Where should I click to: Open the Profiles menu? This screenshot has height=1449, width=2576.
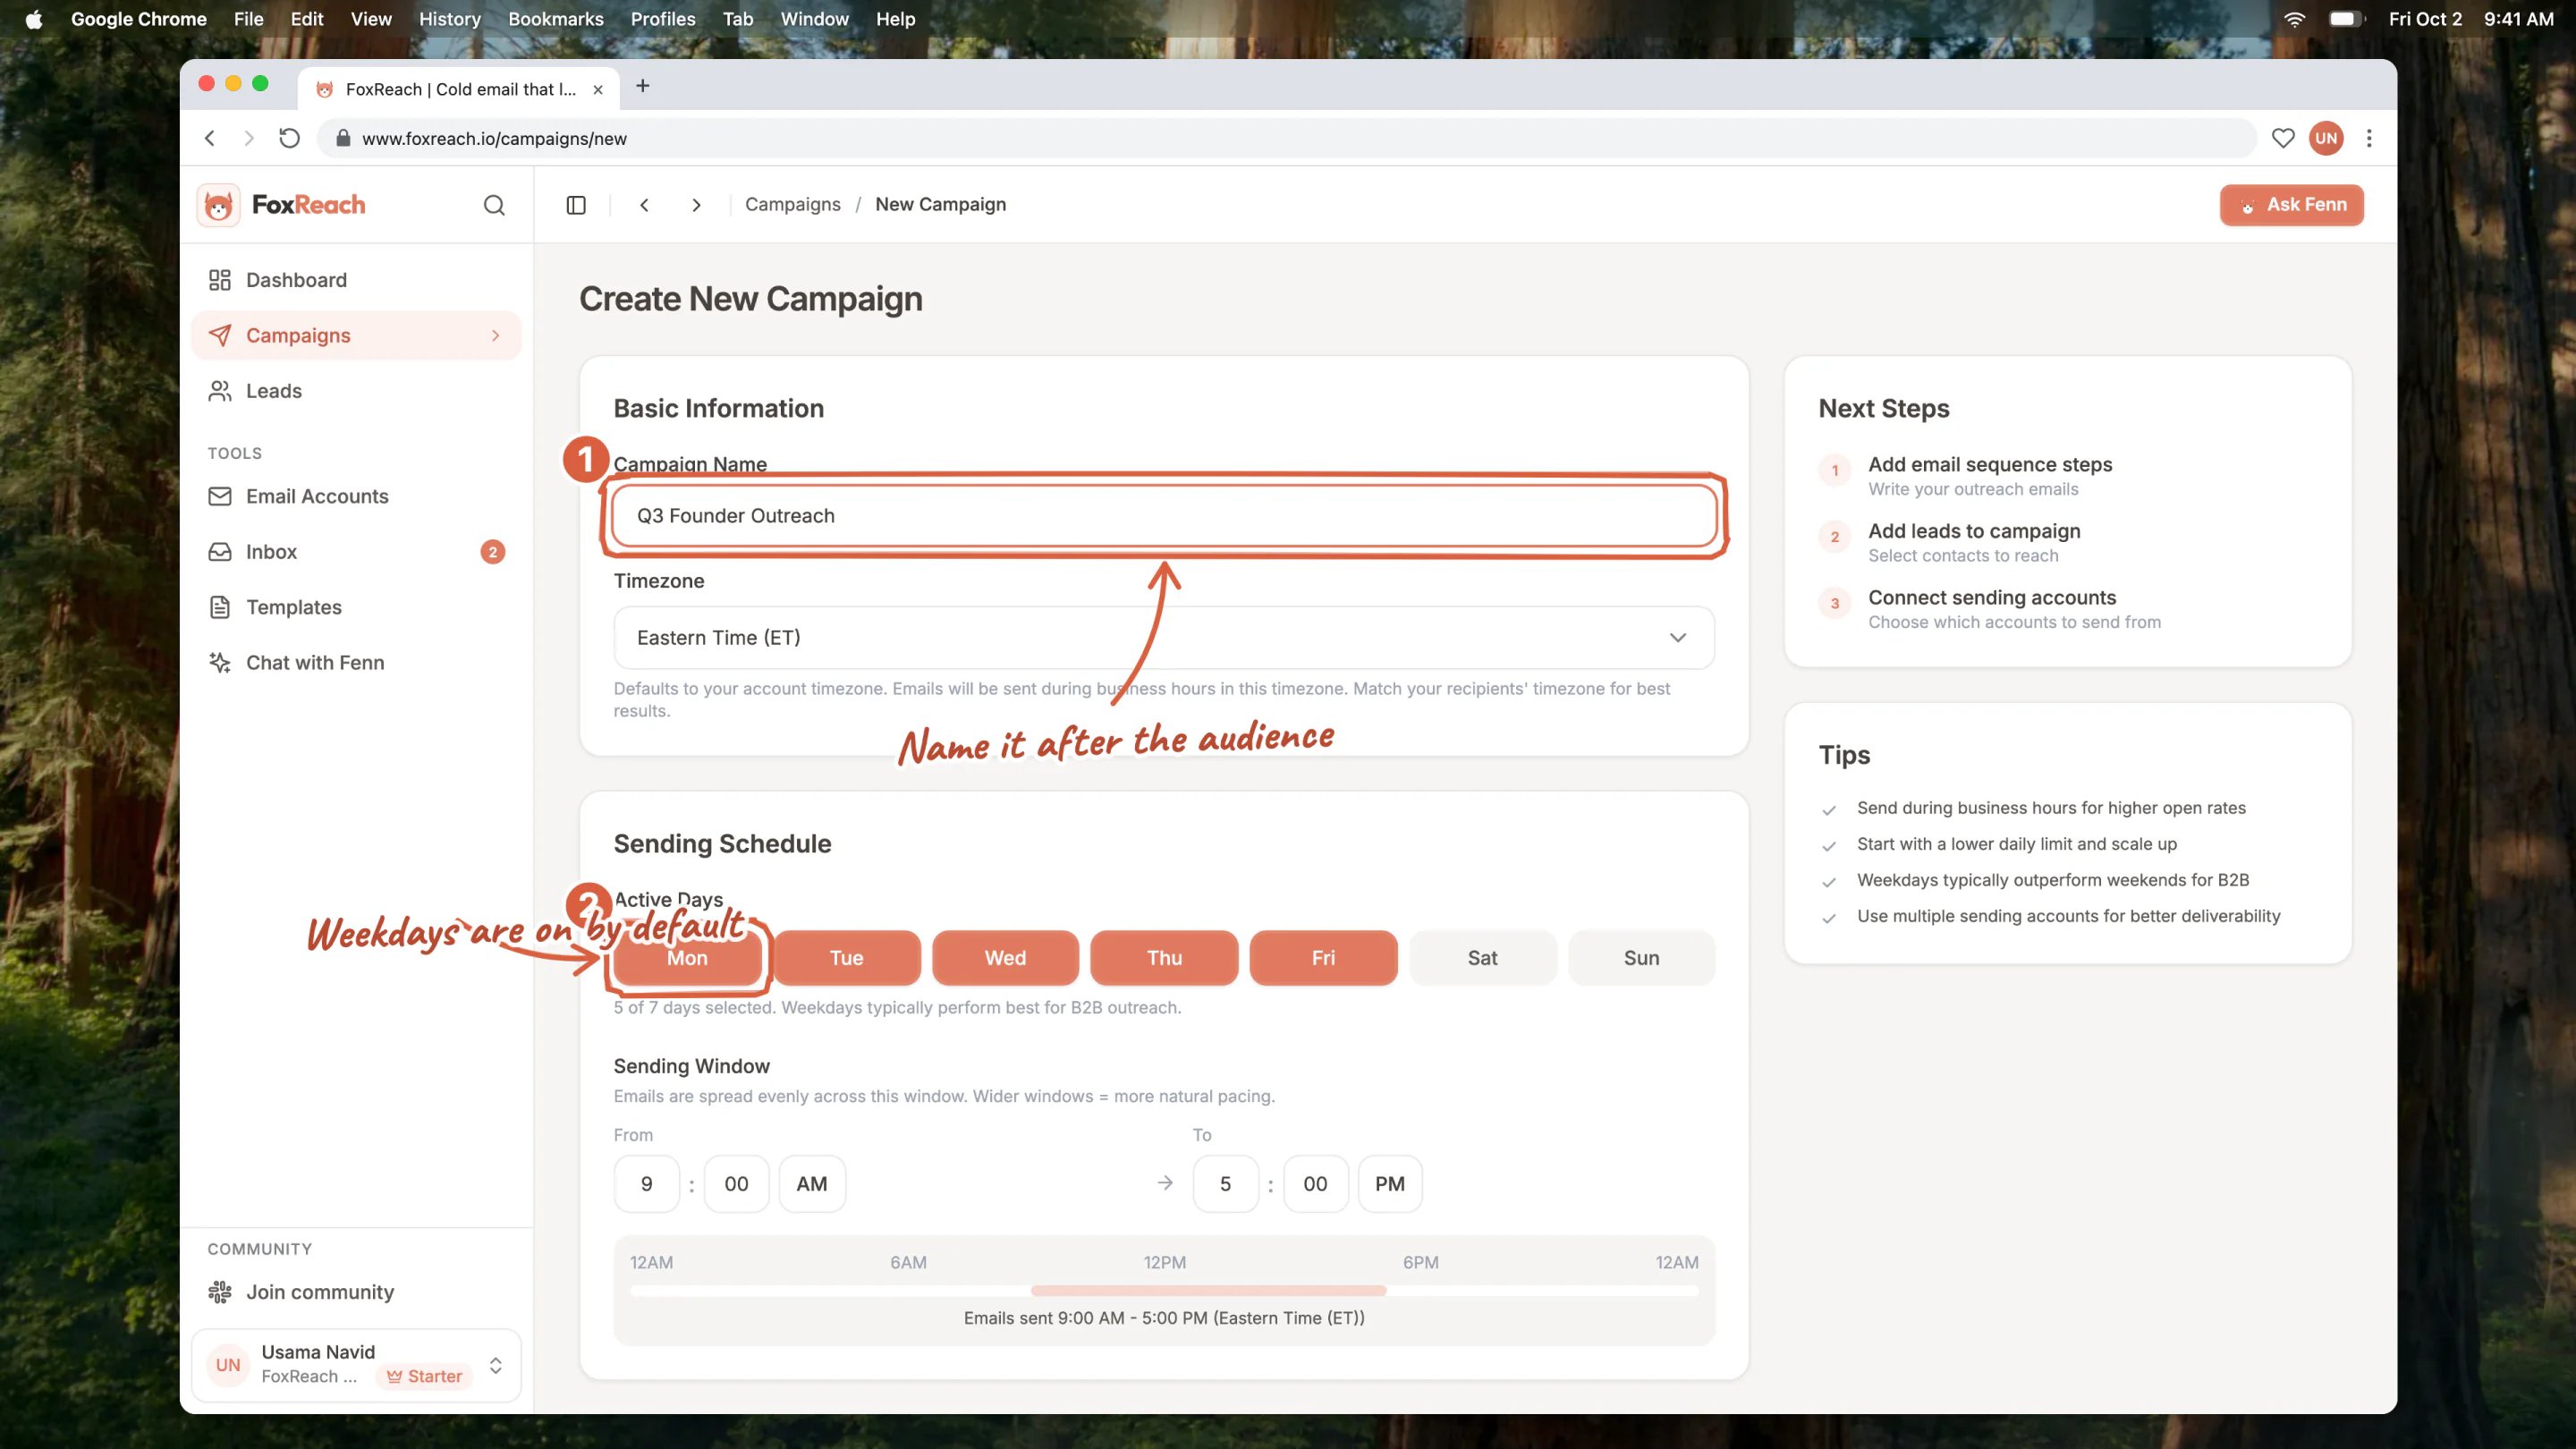663,19
